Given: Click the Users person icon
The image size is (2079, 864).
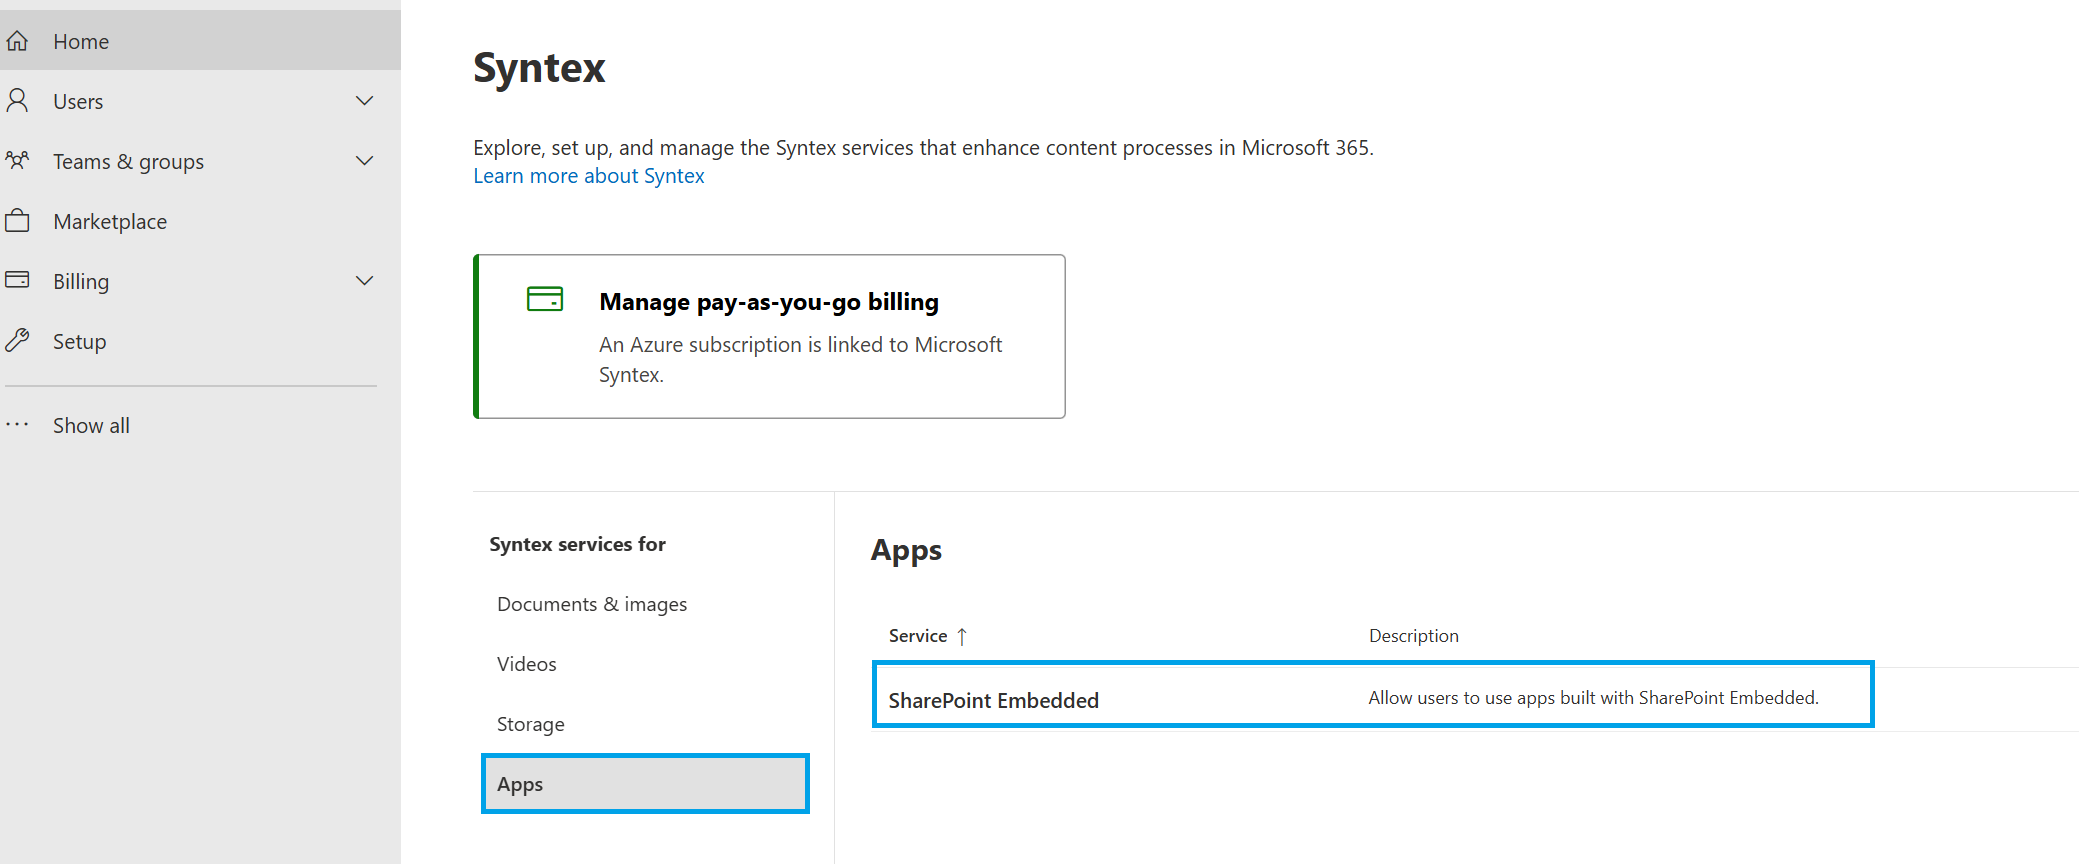Looking at the screenshot, I should pos(17,101).
